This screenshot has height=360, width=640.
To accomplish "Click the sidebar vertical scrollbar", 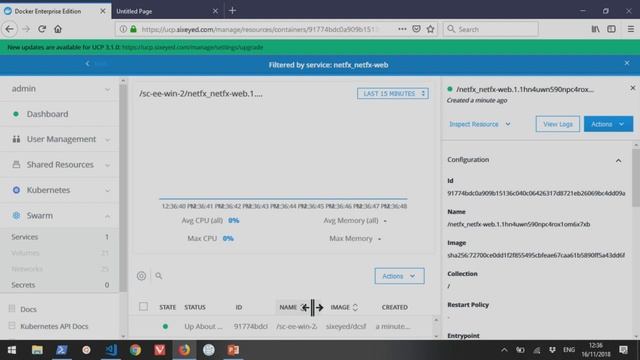I will 123,188.
